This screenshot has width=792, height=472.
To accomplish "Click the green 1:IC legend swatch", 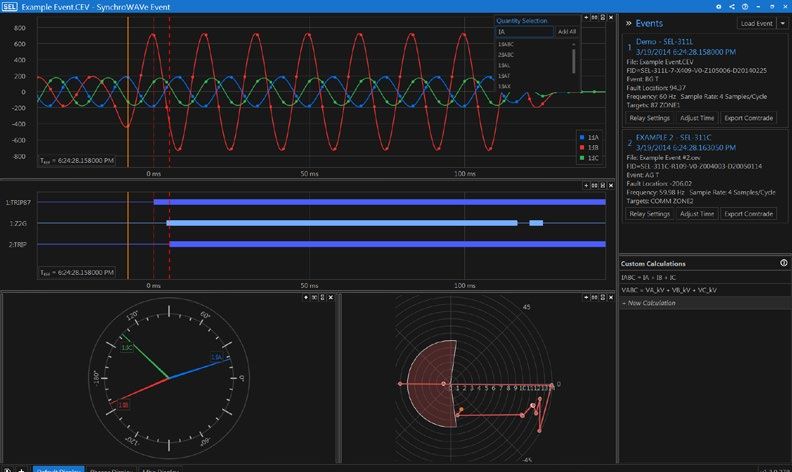I will [582, 158].
